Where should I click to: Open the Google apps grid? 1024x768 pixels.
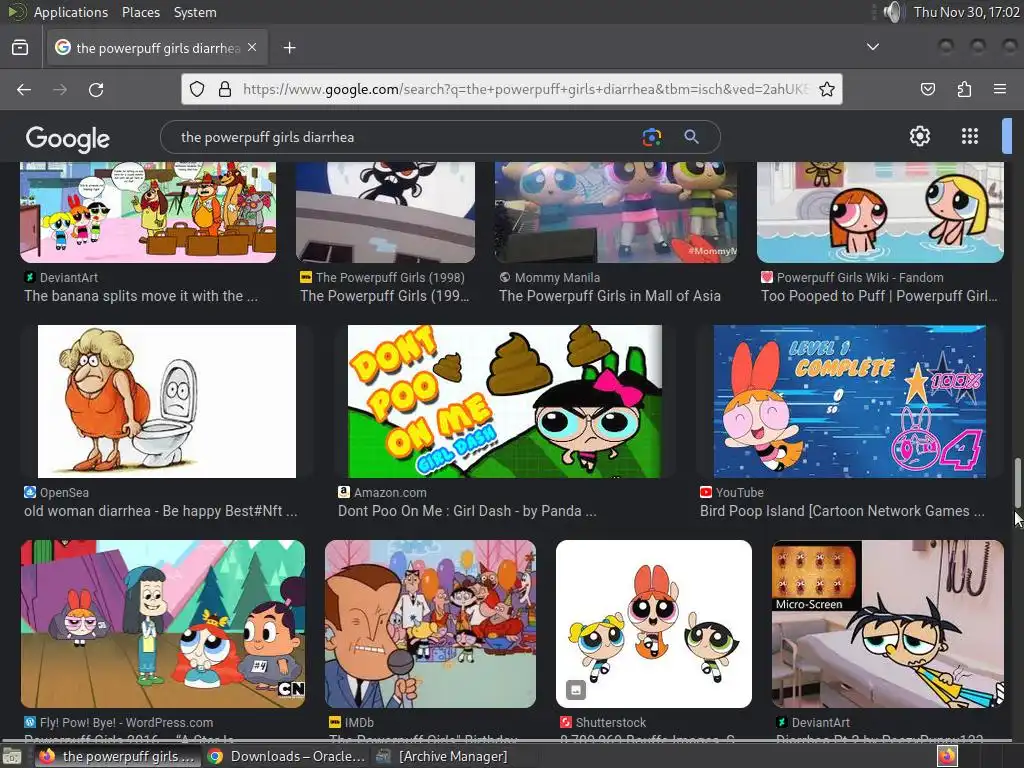(x=970, y=136)
